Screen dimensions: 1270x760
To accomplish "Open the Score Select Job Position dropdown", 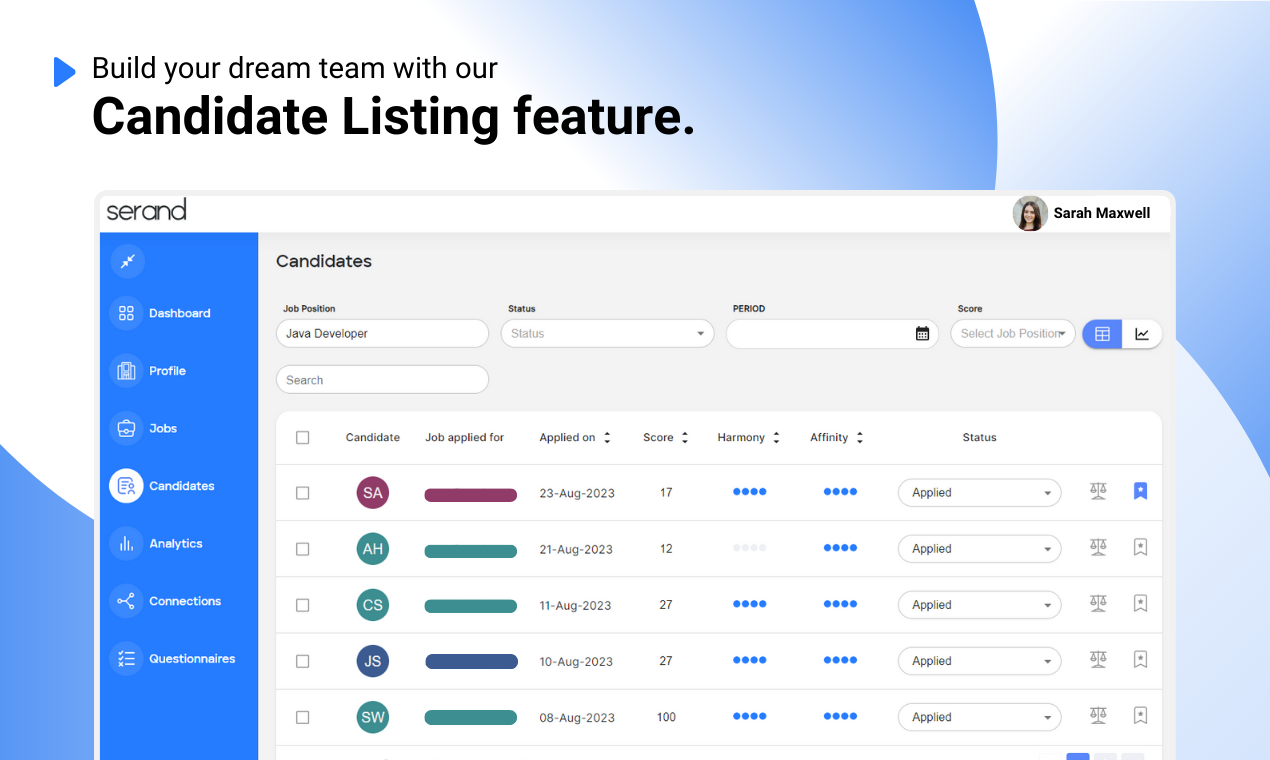I will pos(1013,334).
